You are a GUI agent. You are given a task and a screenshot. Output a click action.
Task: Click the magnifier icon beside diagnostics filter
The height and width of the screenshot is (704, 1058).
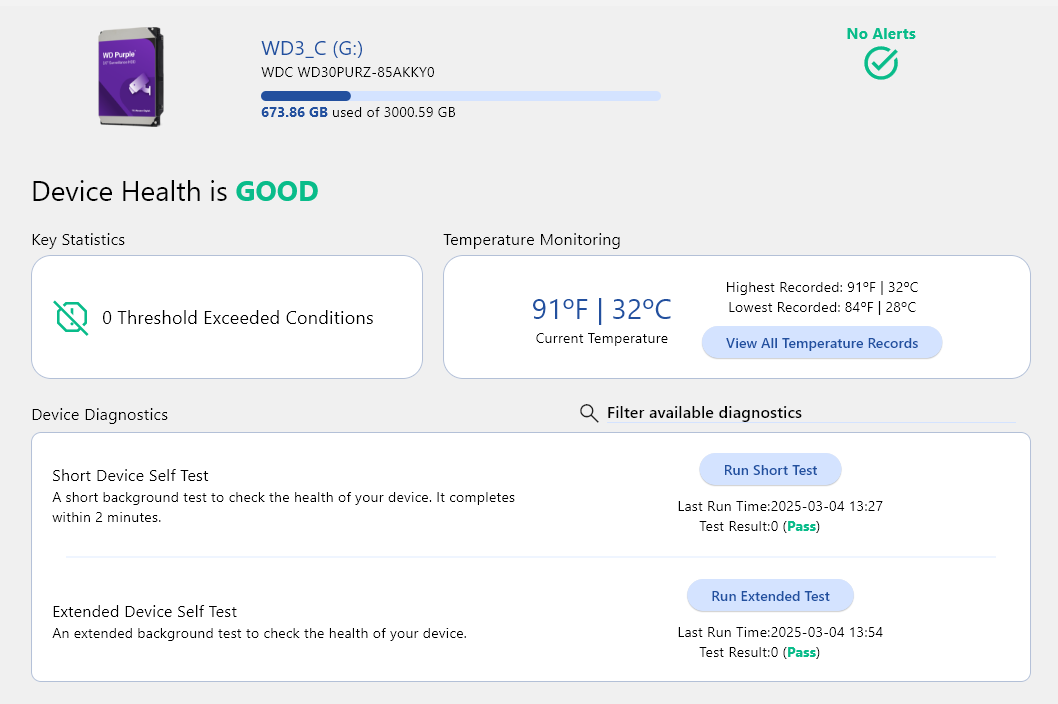coord(589,413)
